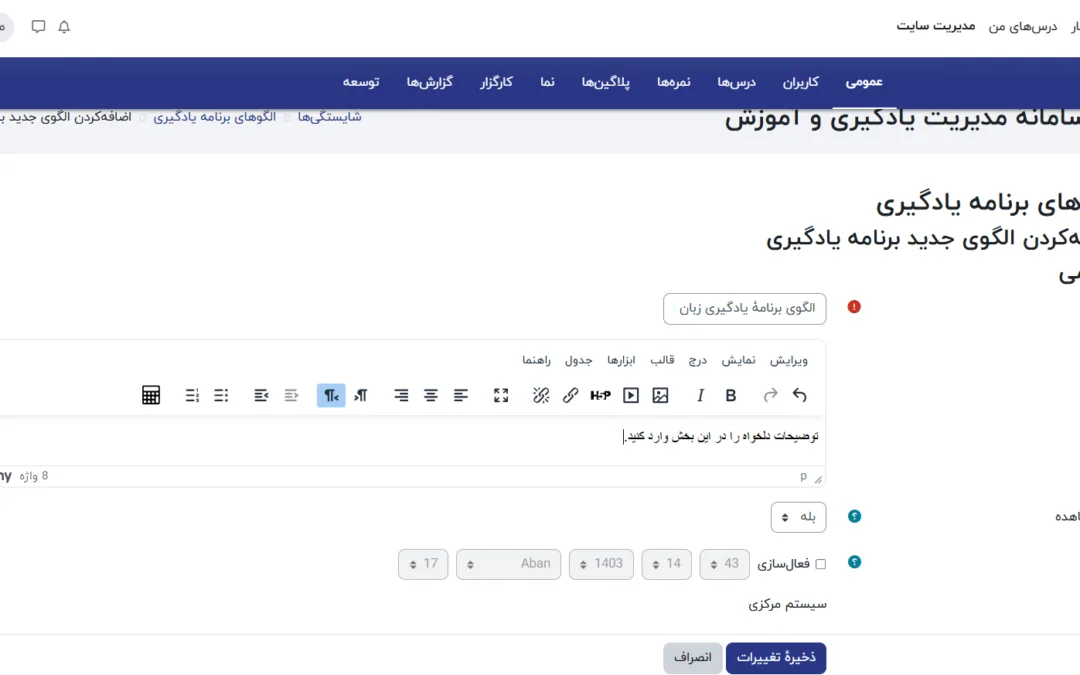Toggle the right-to-left text direction button
1080x675 pixels.
[x=331, y=396]
